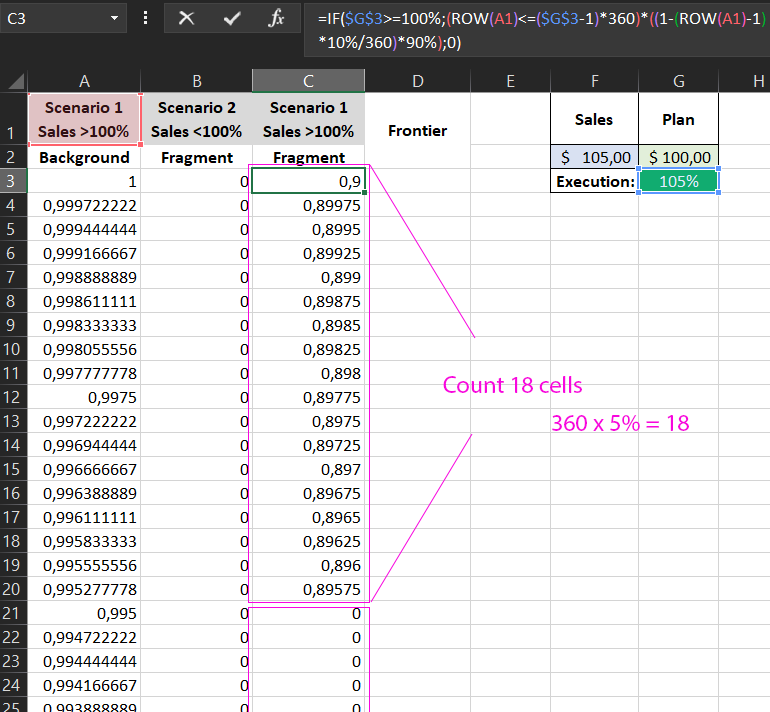Click inside the Name Box showing C3
Screen dimensions: 770x712
point(50,18)
